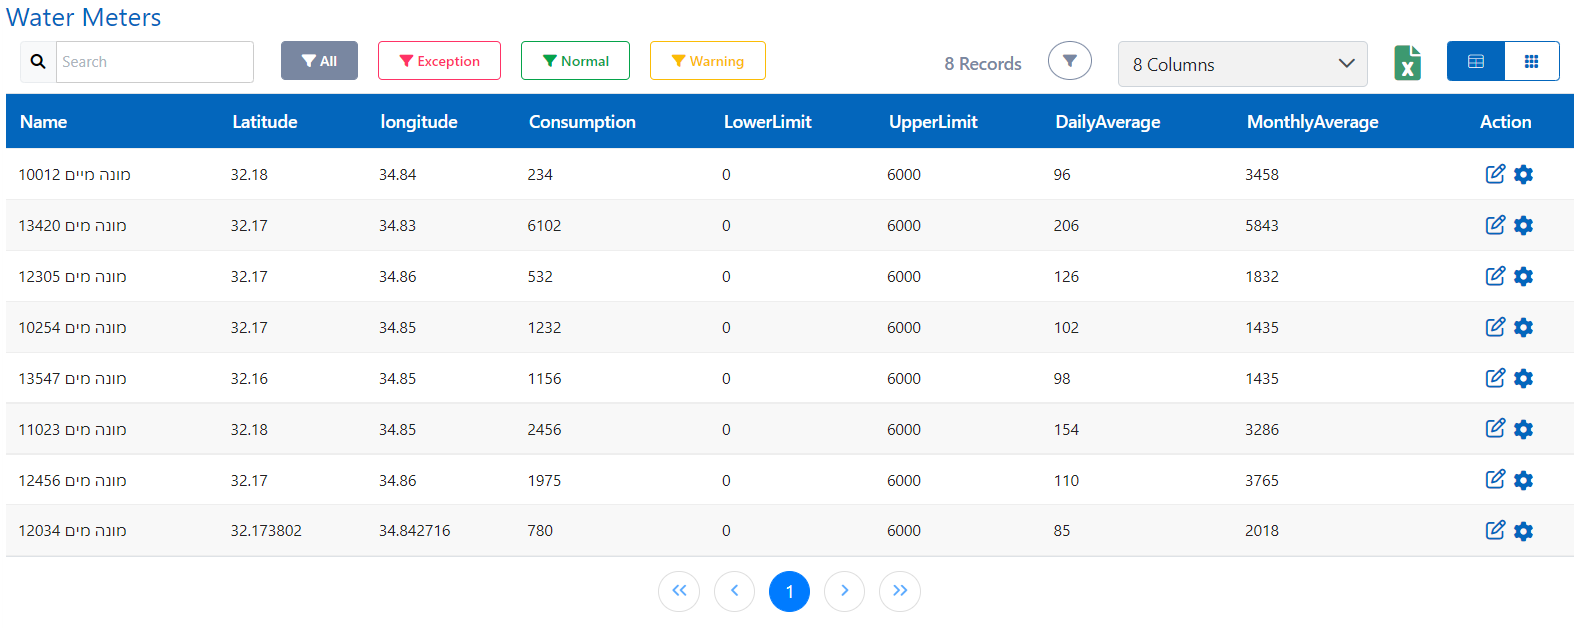The width and height of the screenshot is (1580, 628).
Task: Switch to table list view
Action: pos(1475,61)
